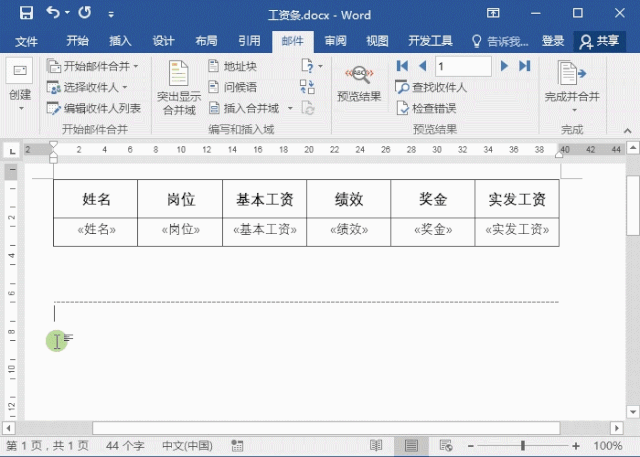Open the Review (审阅) tab

[x=335, y=41]
